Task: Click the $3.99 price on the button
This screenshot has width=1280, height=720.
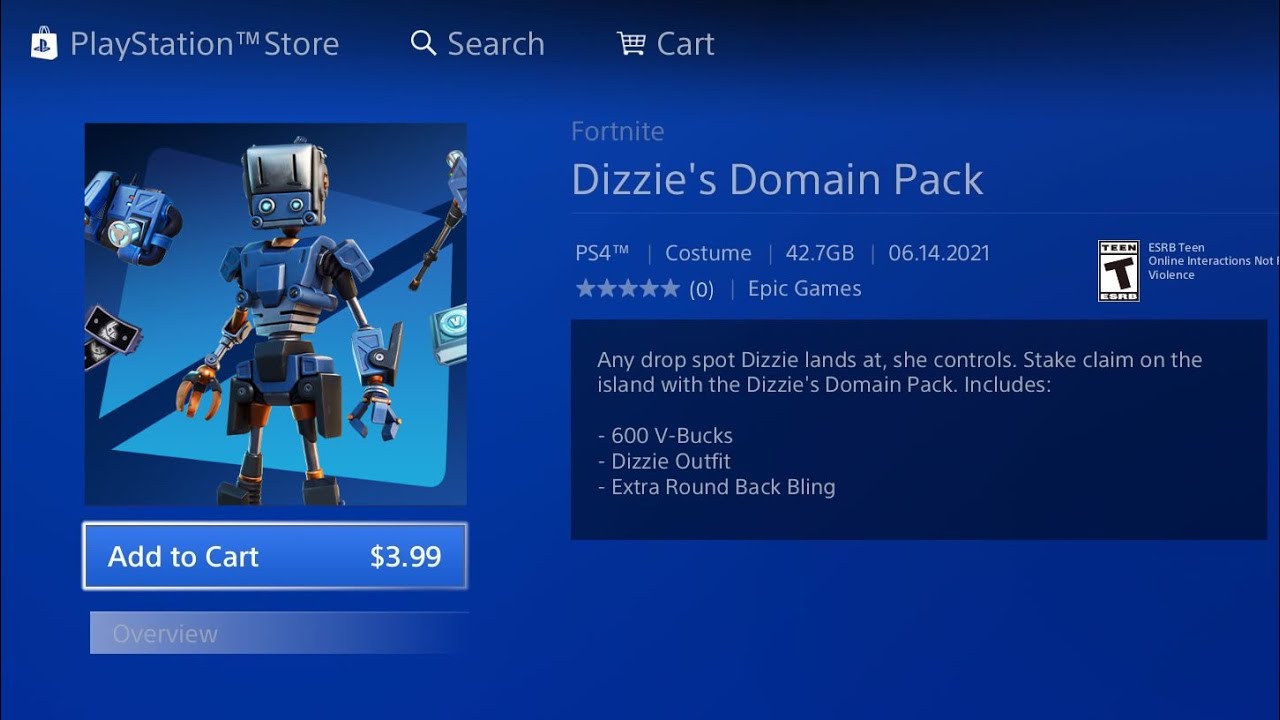Action: pos(405,557)
